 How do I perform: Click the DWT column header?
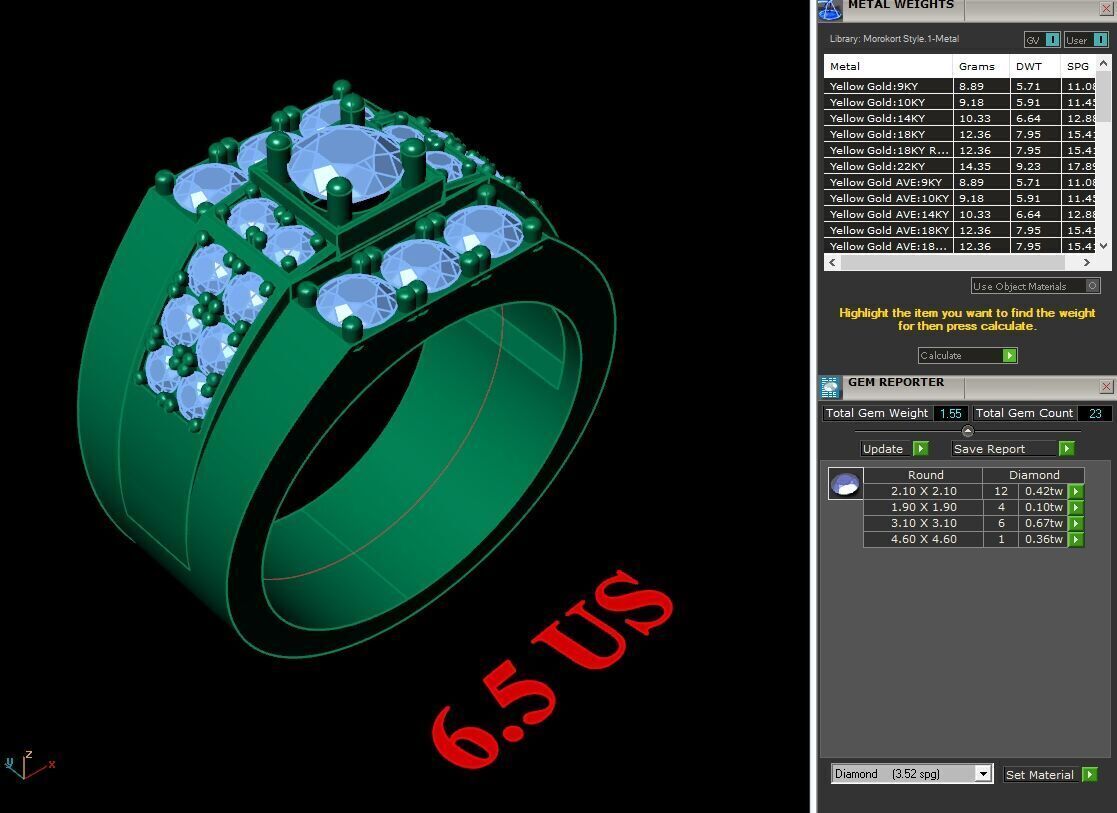click(x=1035, y=66)
